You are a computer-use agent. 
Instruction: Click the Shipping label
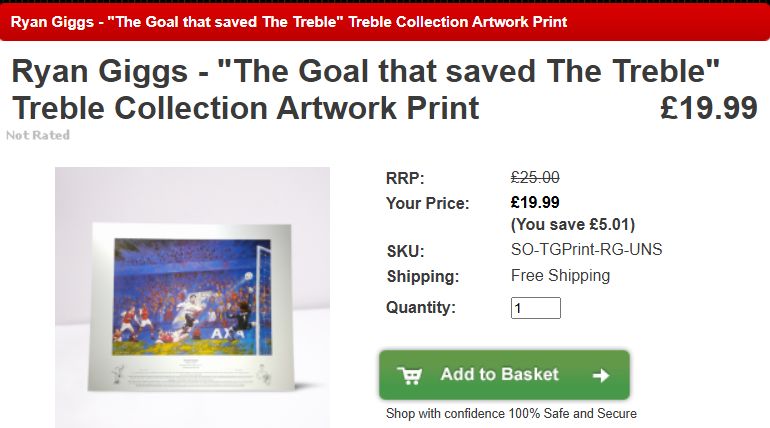pyautogui.click(x=422, y=276)
